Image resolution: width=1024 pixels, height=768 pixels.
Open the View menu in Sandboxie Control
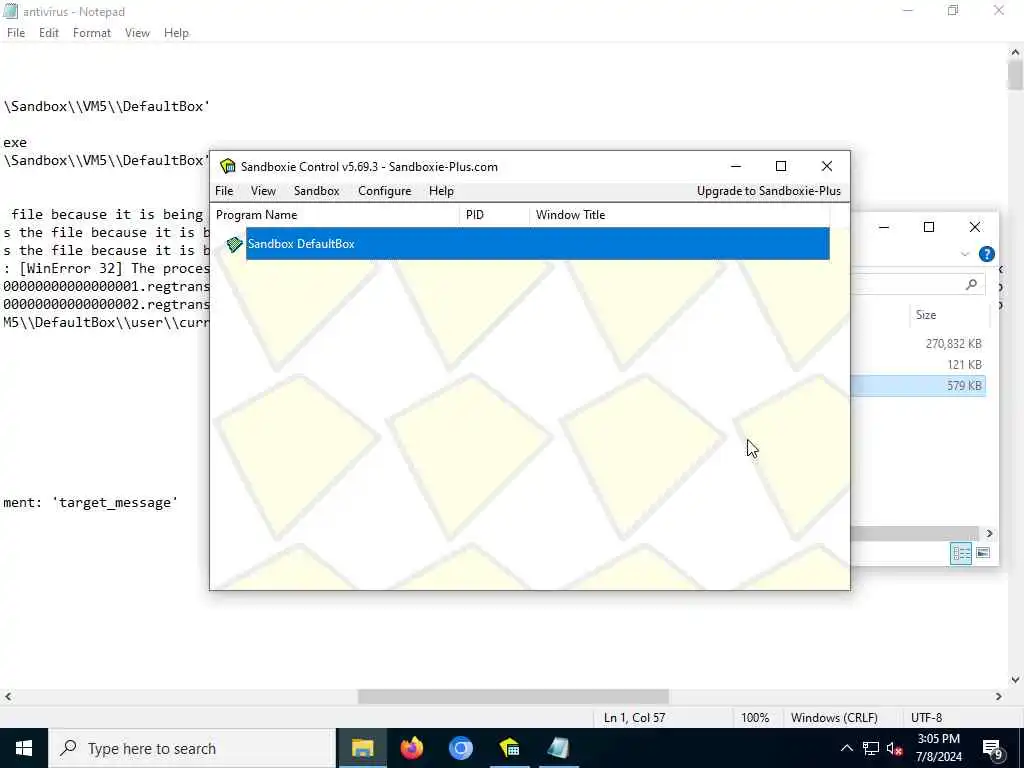(x=263, y=191)
